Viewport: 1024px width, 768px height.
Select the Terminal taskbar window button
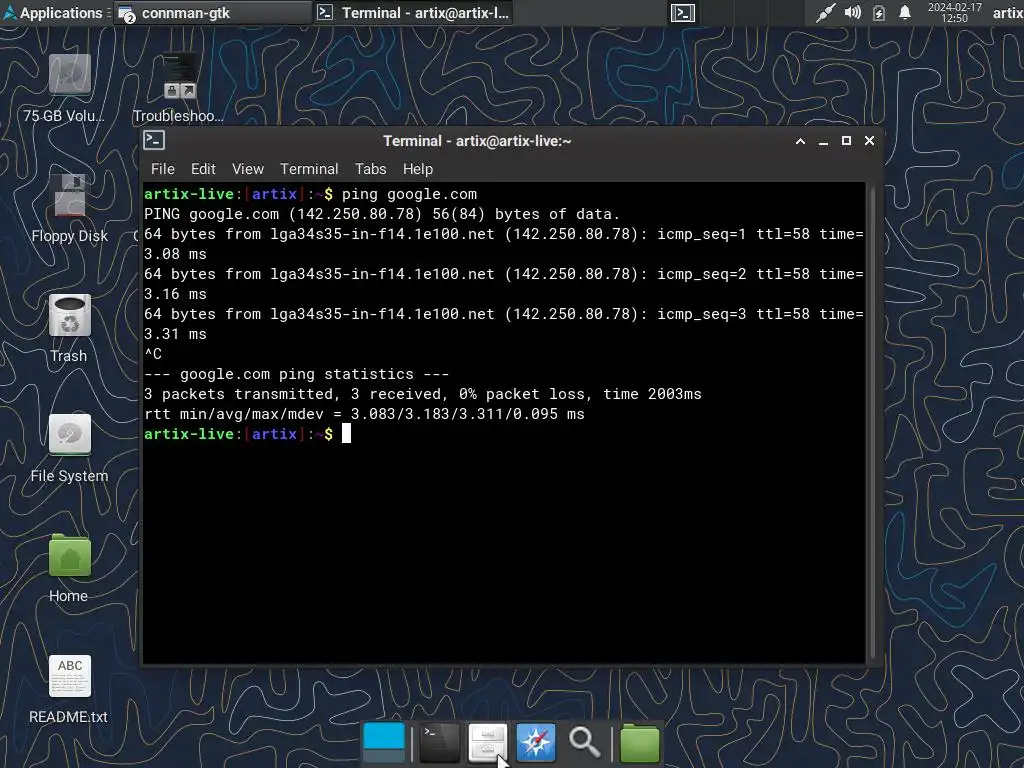tap(413, 13)
